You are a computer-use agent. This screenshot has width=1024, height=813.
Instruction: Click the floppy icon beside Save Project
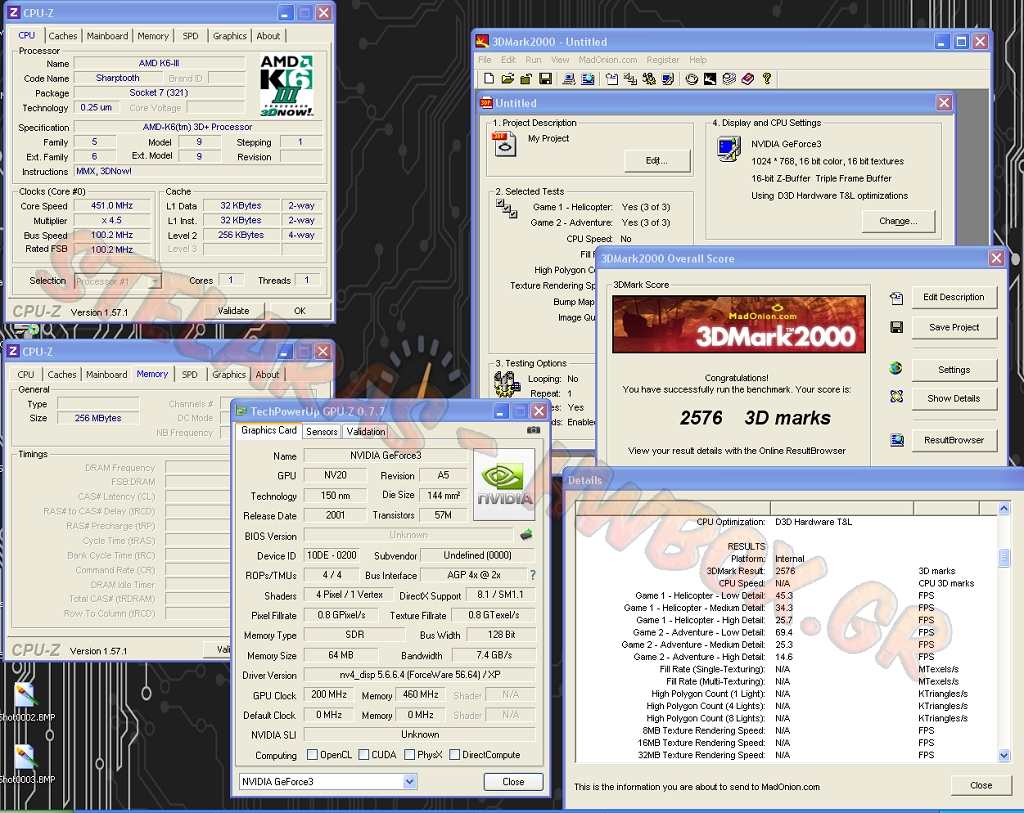coord(897,327)
